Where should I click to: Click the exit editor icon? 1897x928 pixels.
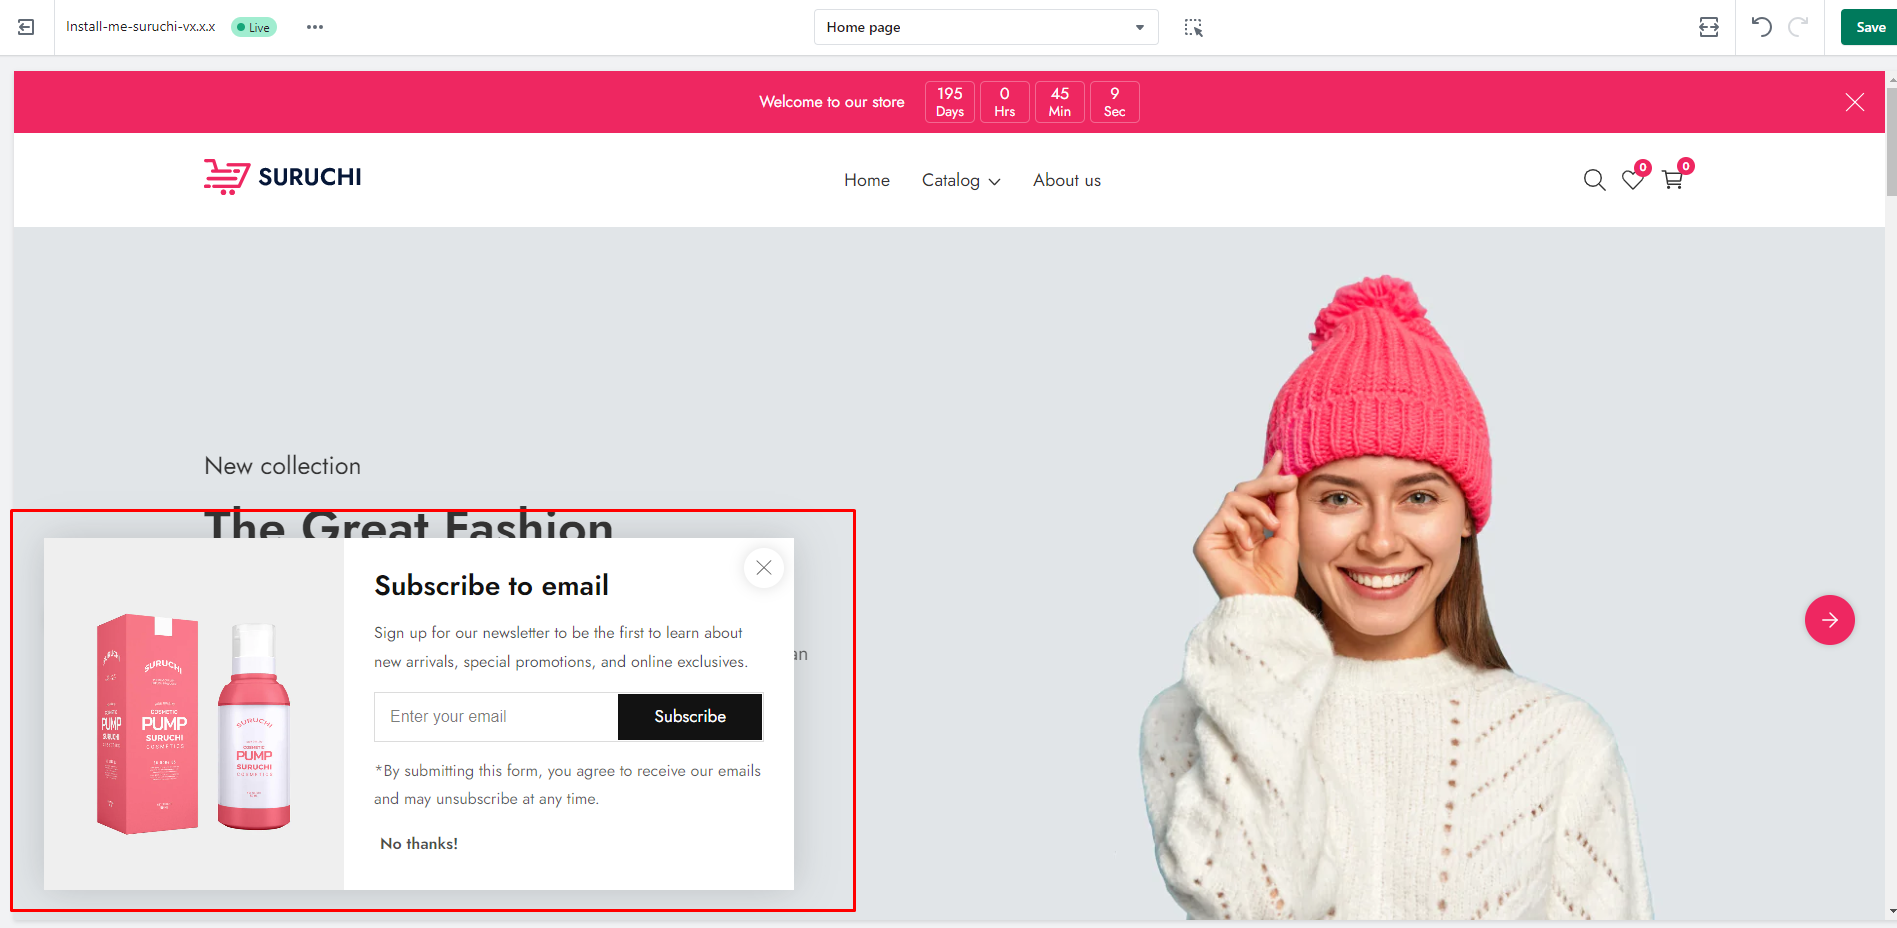click(x=26, y=27)
